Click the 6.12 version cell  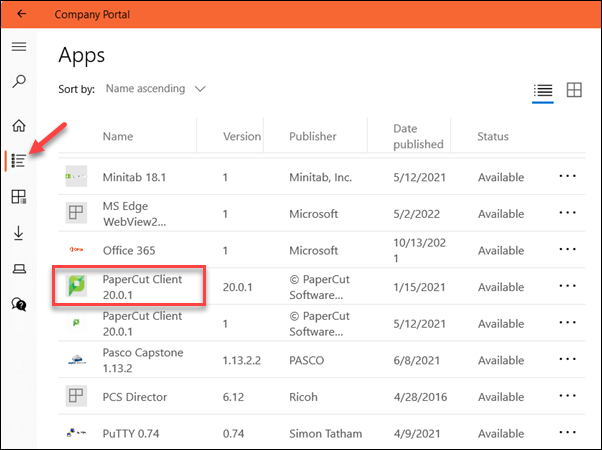[x=233, y=397]
